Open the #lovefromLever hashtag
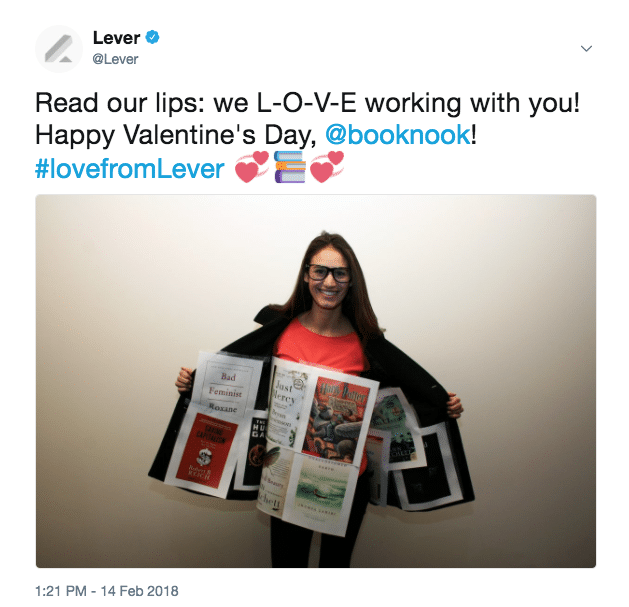The image size is (629, 607). [130, 168]
